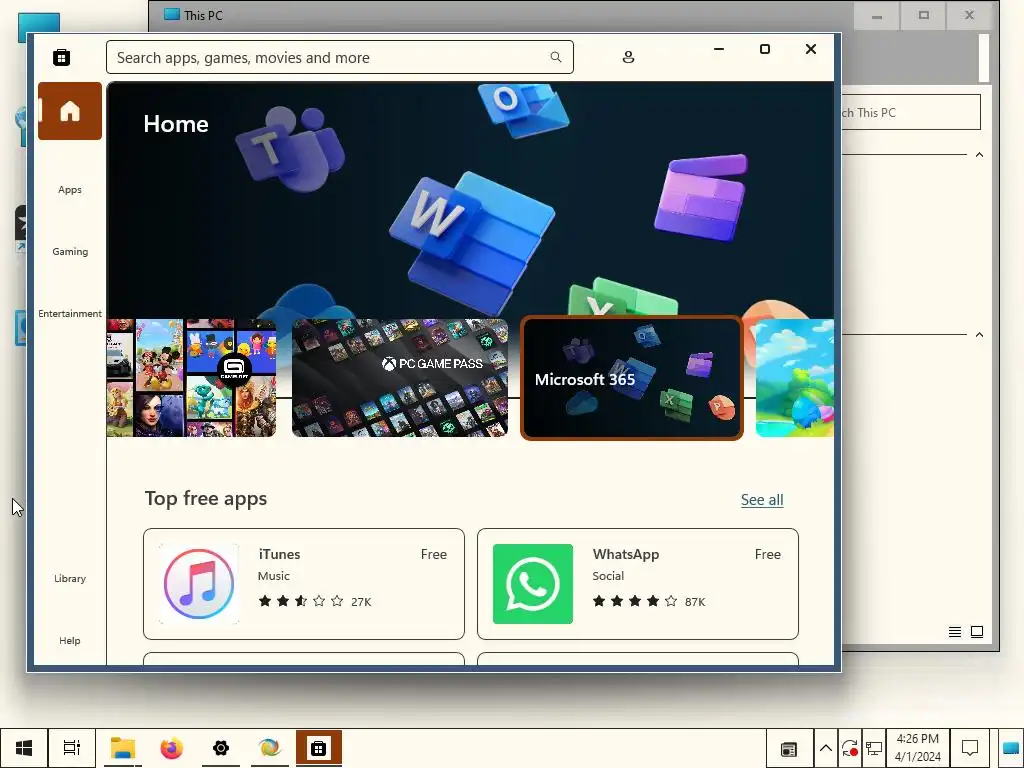Focus the Search This PC field
This screenshot has height=768, width=1024.
911,112
